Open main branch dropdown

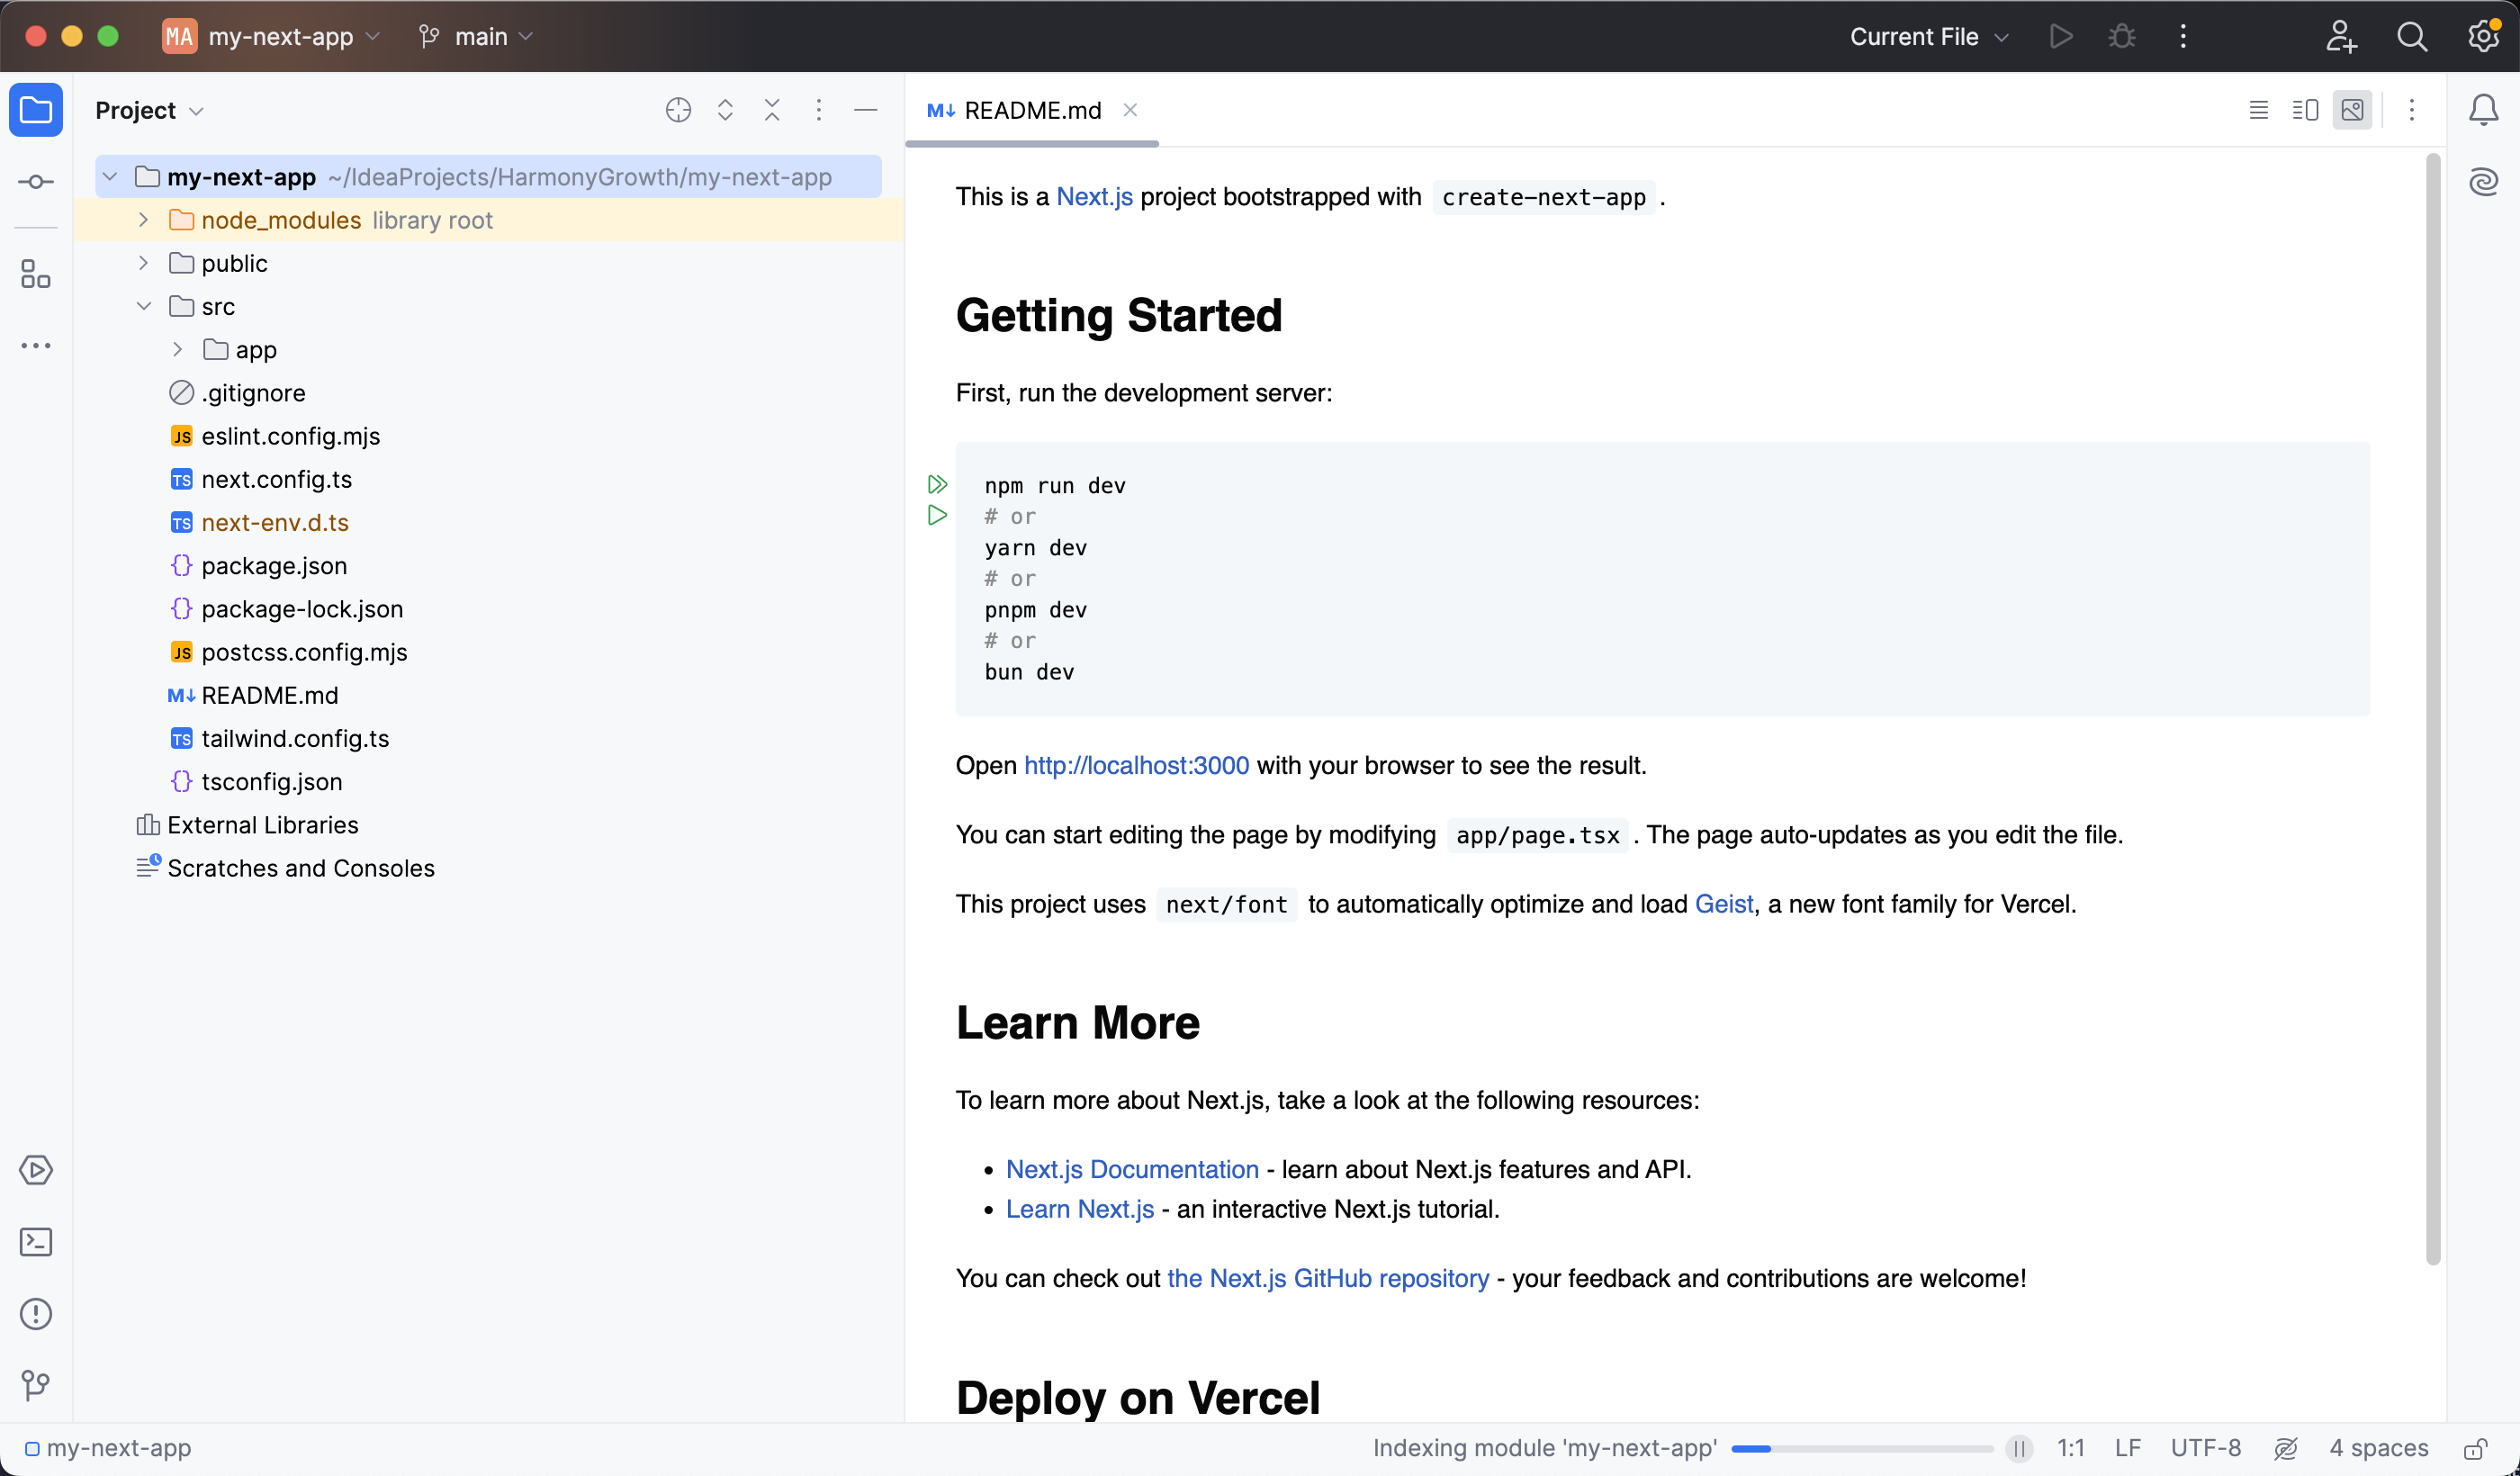pyautogui.click(x=476, y=36)
